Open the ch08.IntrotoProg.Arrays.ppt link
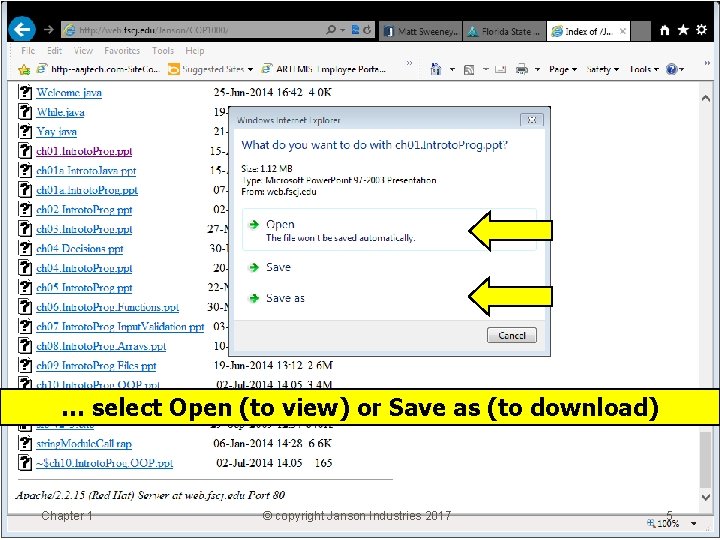The height and width of the screenshot is (540, 720). [x=101, y=346]
